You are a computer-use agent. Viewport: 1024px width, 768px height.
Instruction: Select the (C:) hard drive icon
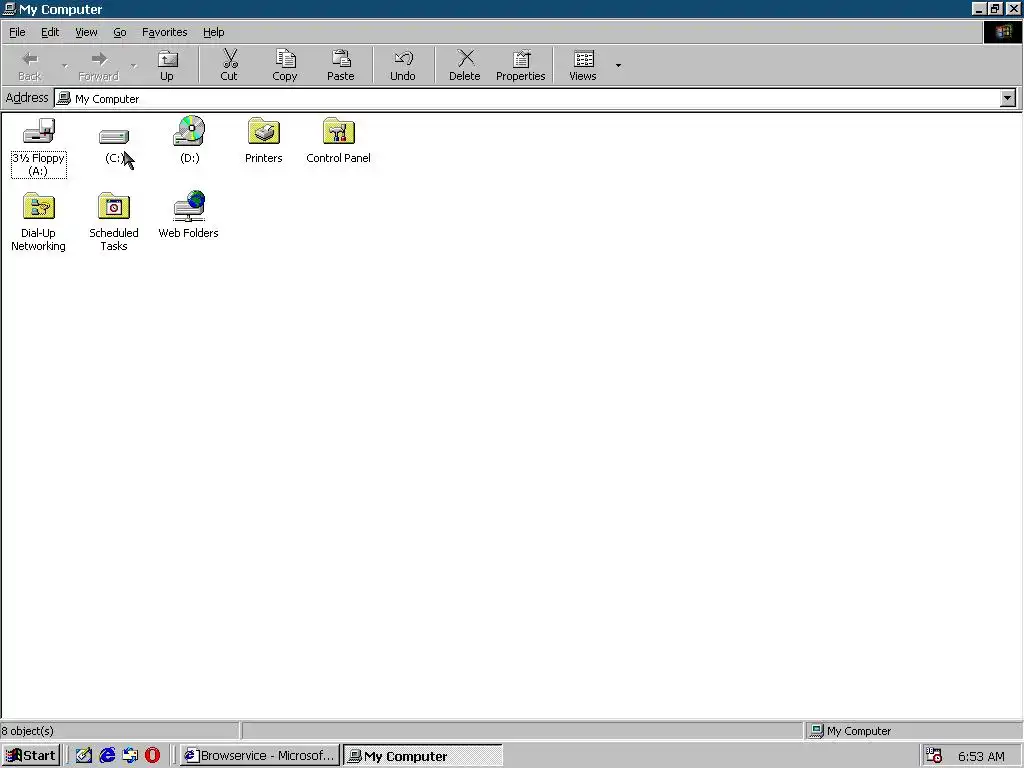point(114,136)
